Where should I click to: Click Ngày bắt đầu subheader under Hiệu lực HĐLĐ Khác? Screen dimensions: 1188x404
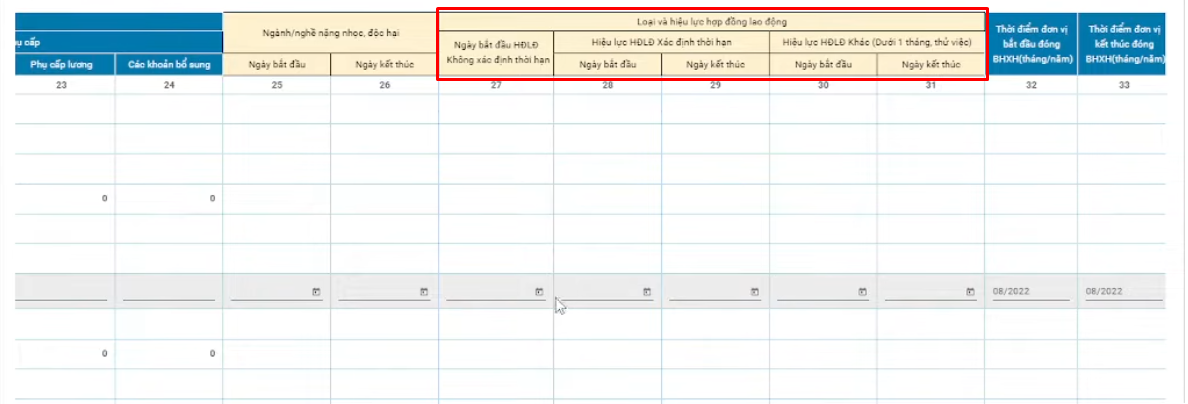click(824, 65)
